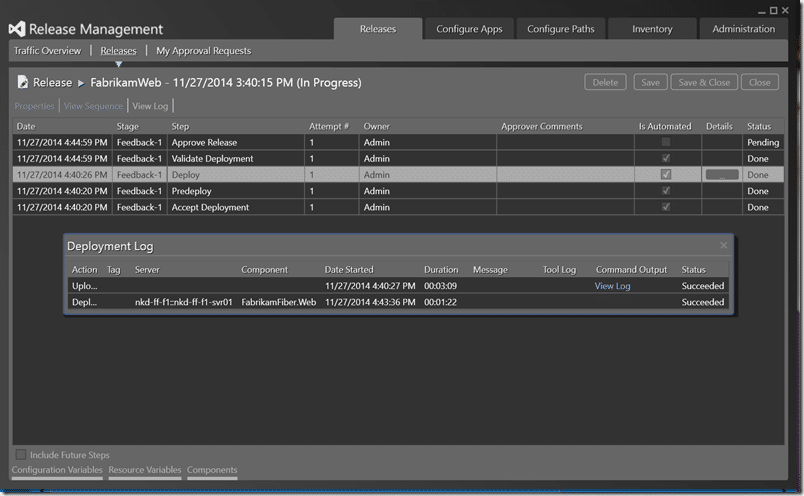The image size is (804, 496).
Task: Open the Inventory tab
Action: [x=652, y=29]
